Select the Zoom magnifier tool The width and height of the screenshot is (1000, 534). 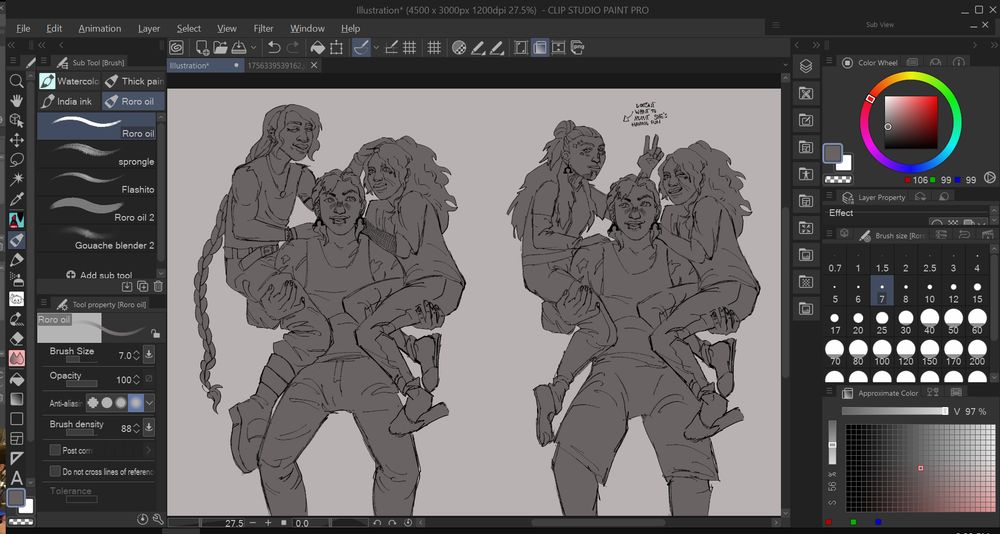point(17,81)
